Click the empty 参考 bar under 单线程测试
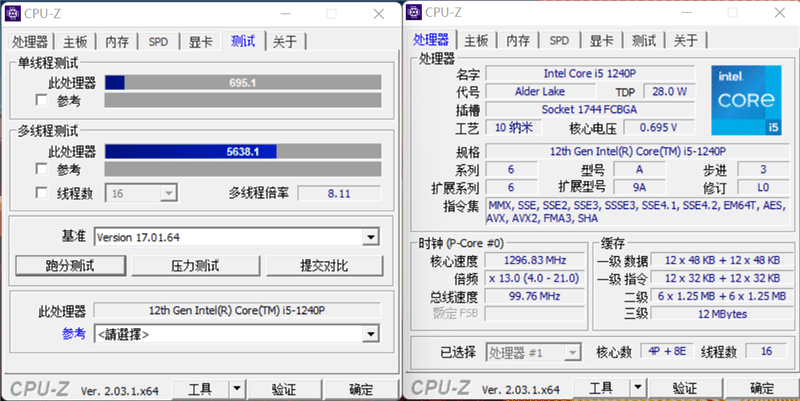 [243, 100]
